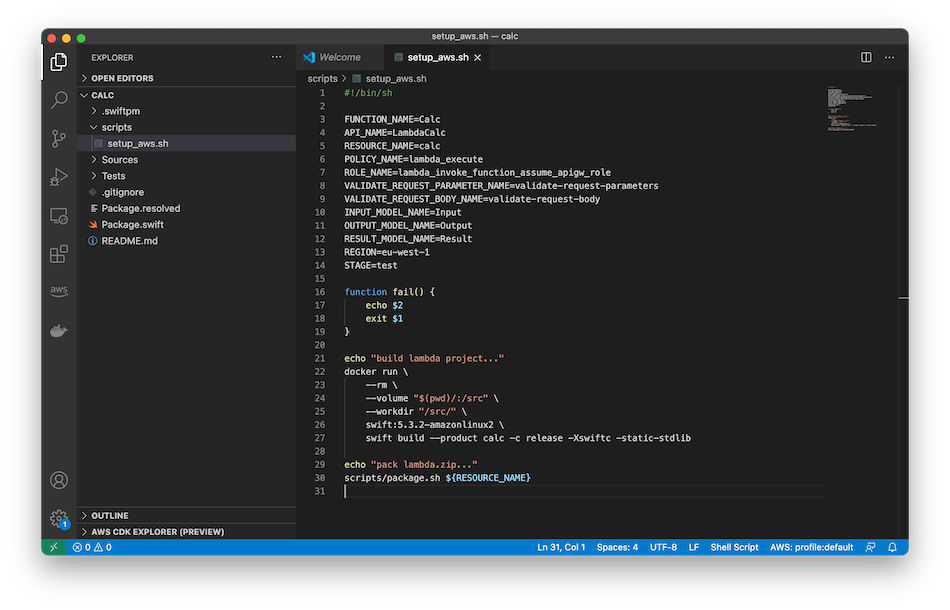Change file encoding UTF-8
The width and height of the screenshot is (950, 610).
pyautogui.click(x=663, y=547)
